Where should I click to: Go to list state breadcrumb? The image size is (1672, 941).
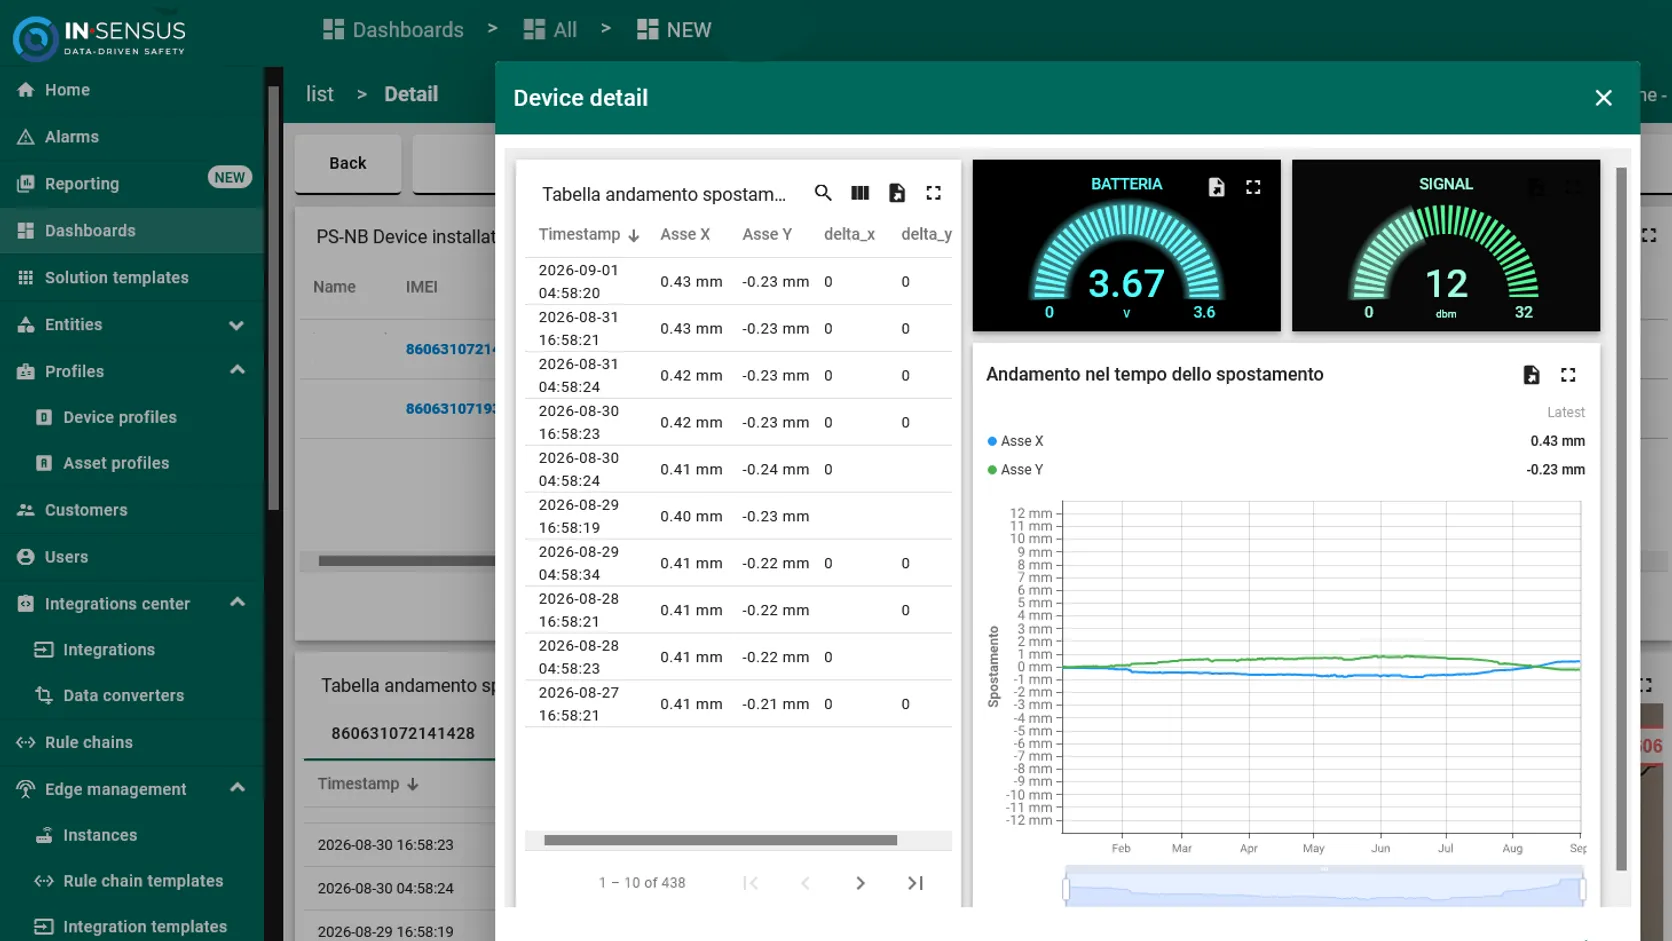pyautogui.click(x=320, y=94)
